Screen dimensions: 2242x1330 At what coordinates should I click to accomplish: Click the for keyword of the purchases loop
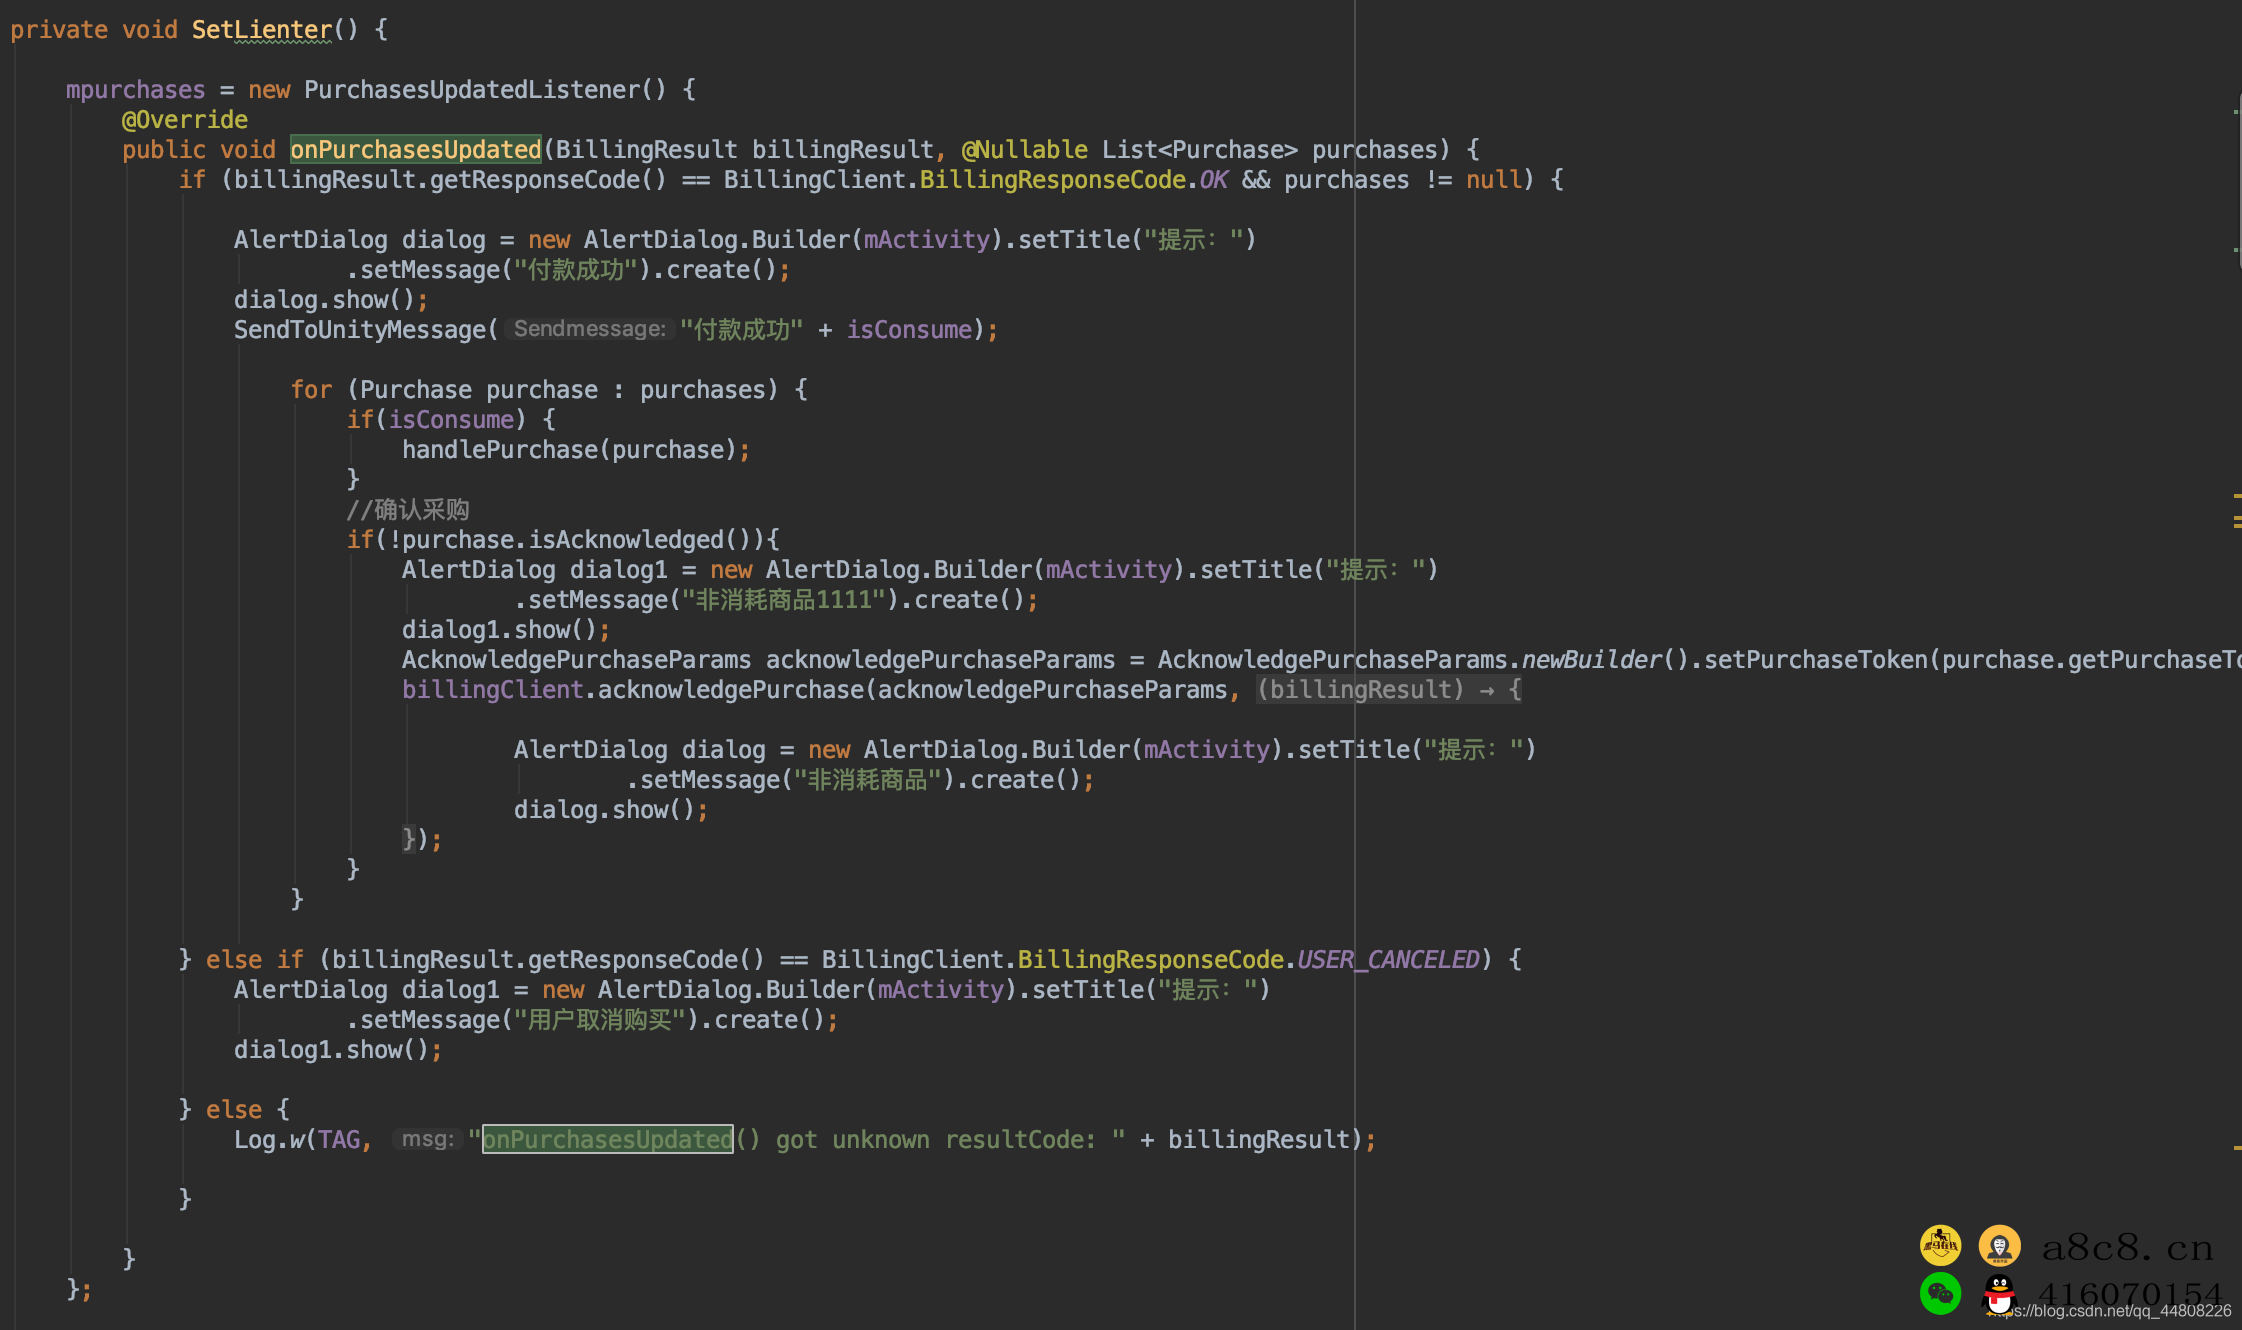coord(311,390)
